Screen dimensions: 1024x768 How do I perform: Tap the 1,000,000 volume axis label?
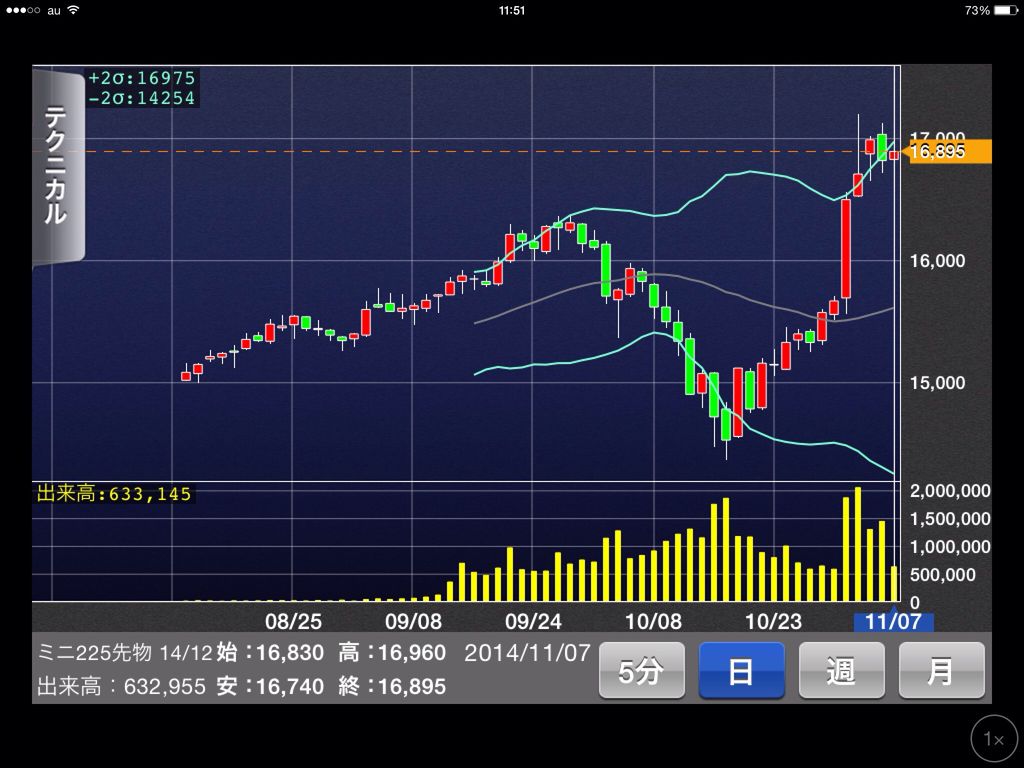point(950,547)
